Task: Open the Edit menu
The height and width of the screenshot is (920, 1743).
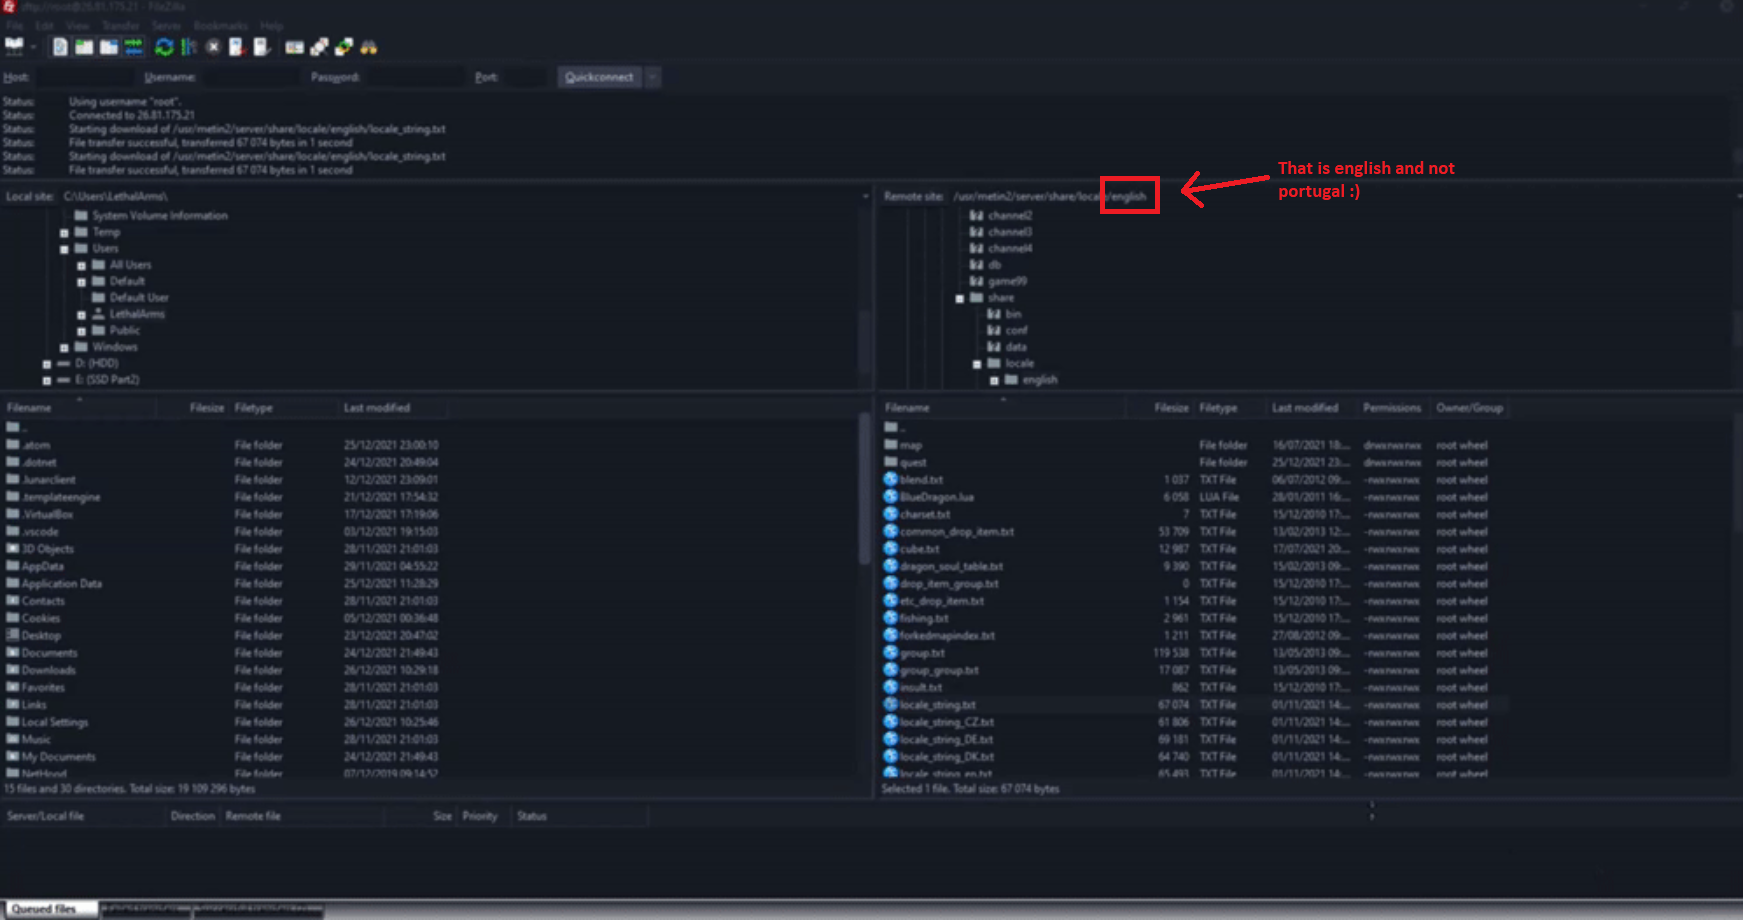Action: click(45, 25)
